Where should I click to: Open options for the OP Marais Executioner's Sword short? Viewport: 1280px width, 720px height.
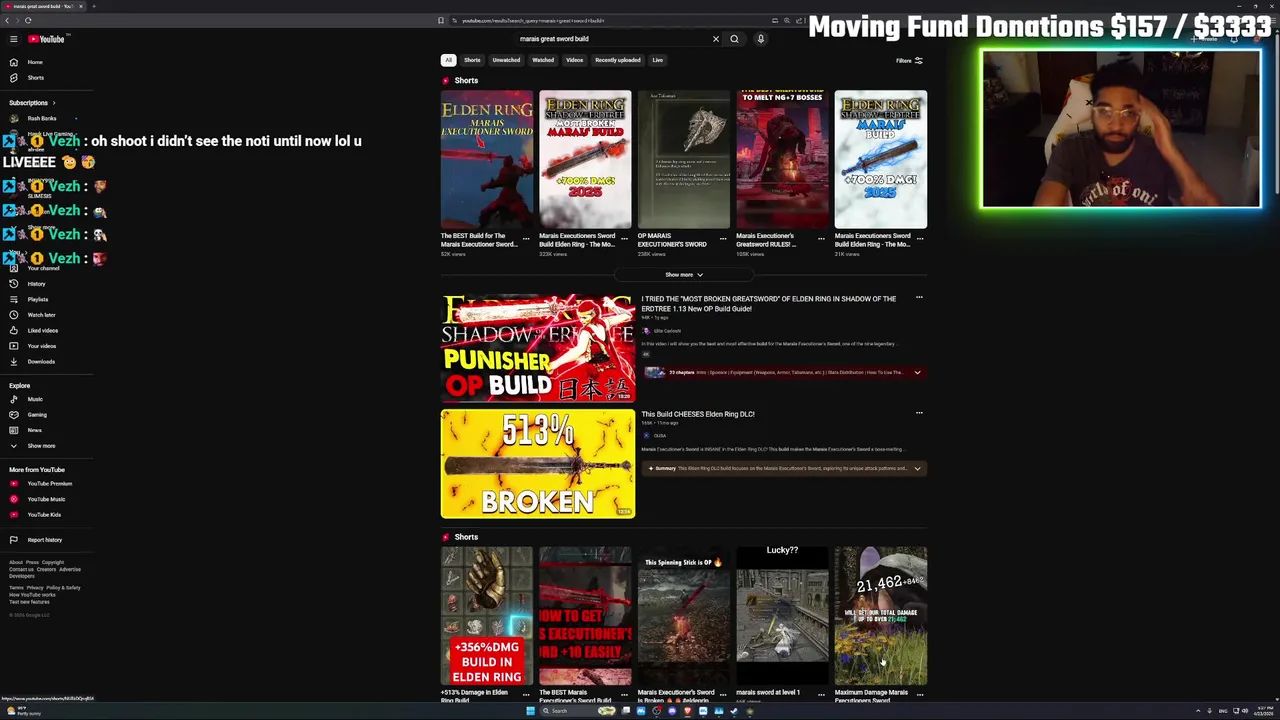pos(723,239)
